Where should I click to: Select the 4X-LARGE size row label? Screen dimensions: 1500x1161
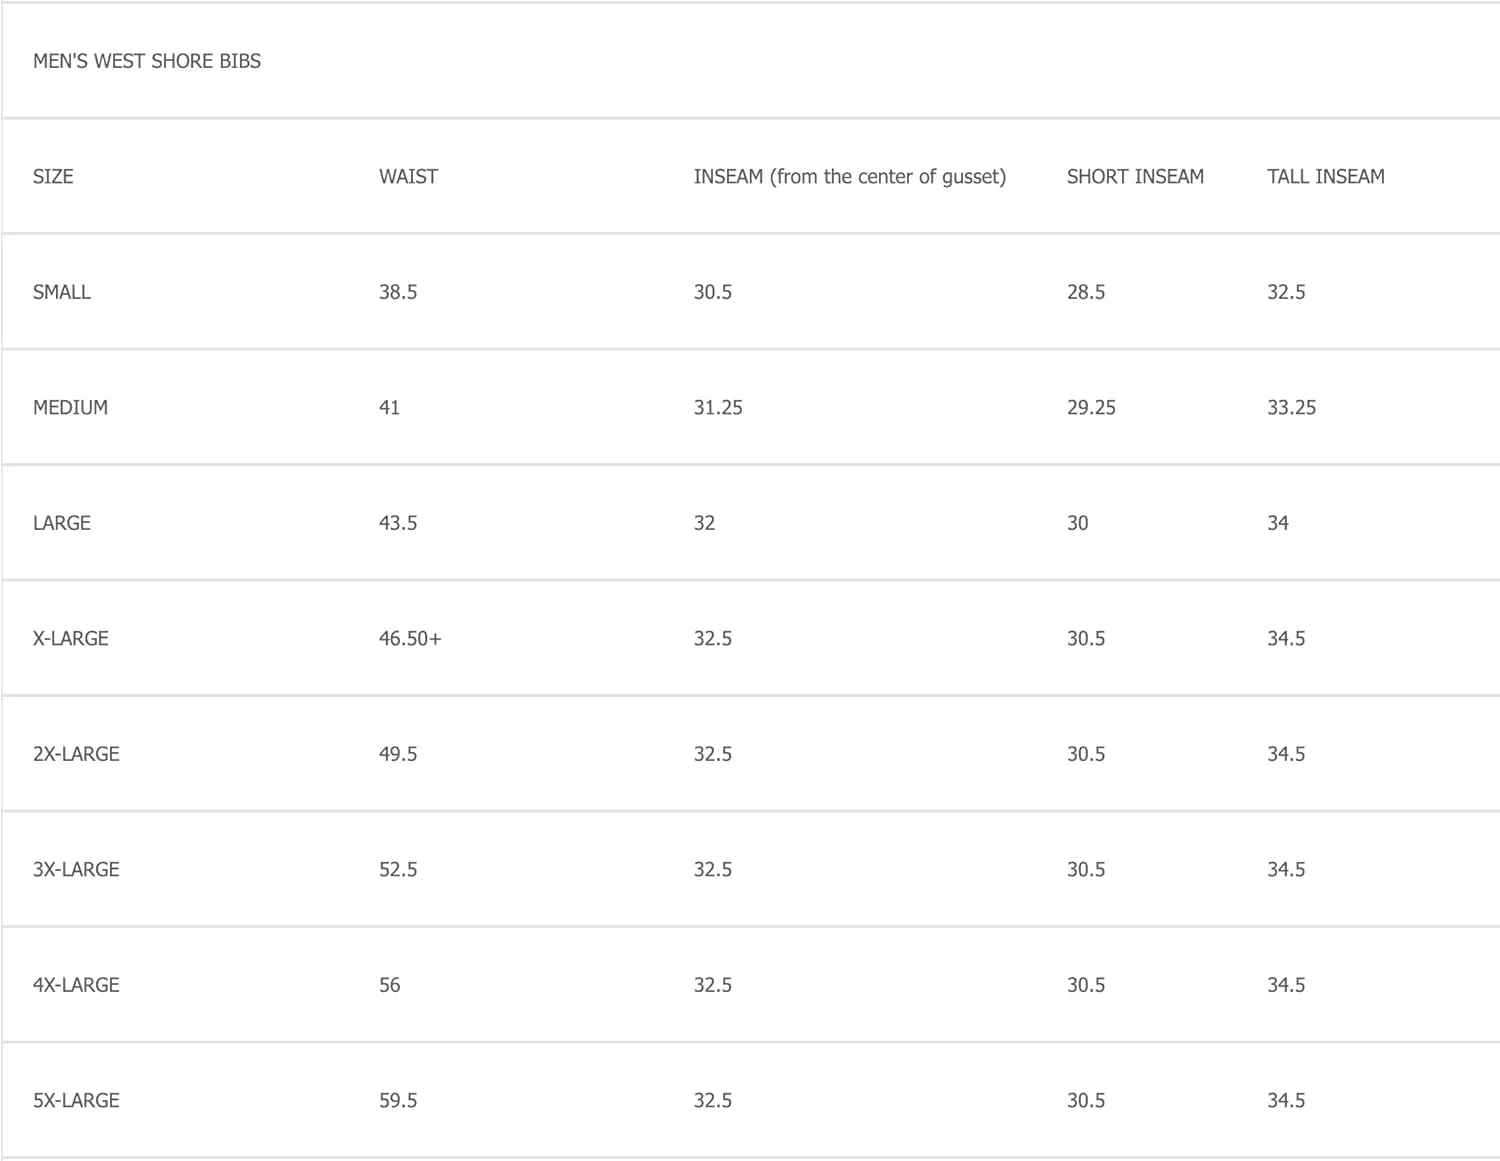coord(76,985)
